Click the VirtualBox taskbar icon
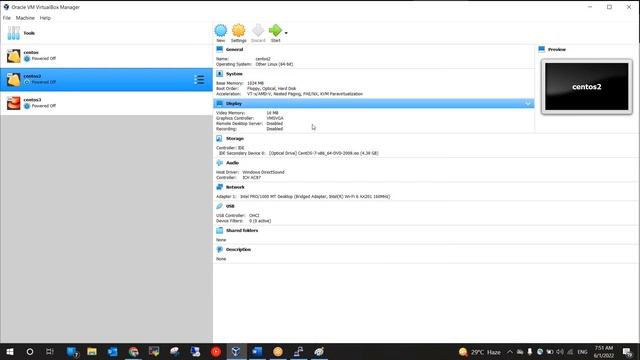Screen dimensions: 640x360 (236, 351)
